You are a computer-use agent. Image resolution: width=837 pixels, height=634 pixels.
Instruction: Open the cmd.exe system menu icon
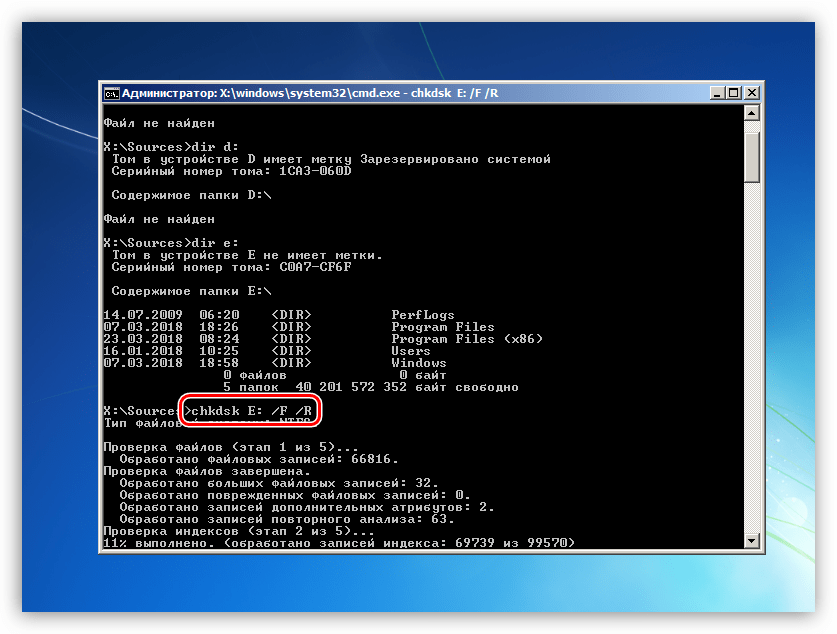(x=112, y=93)
